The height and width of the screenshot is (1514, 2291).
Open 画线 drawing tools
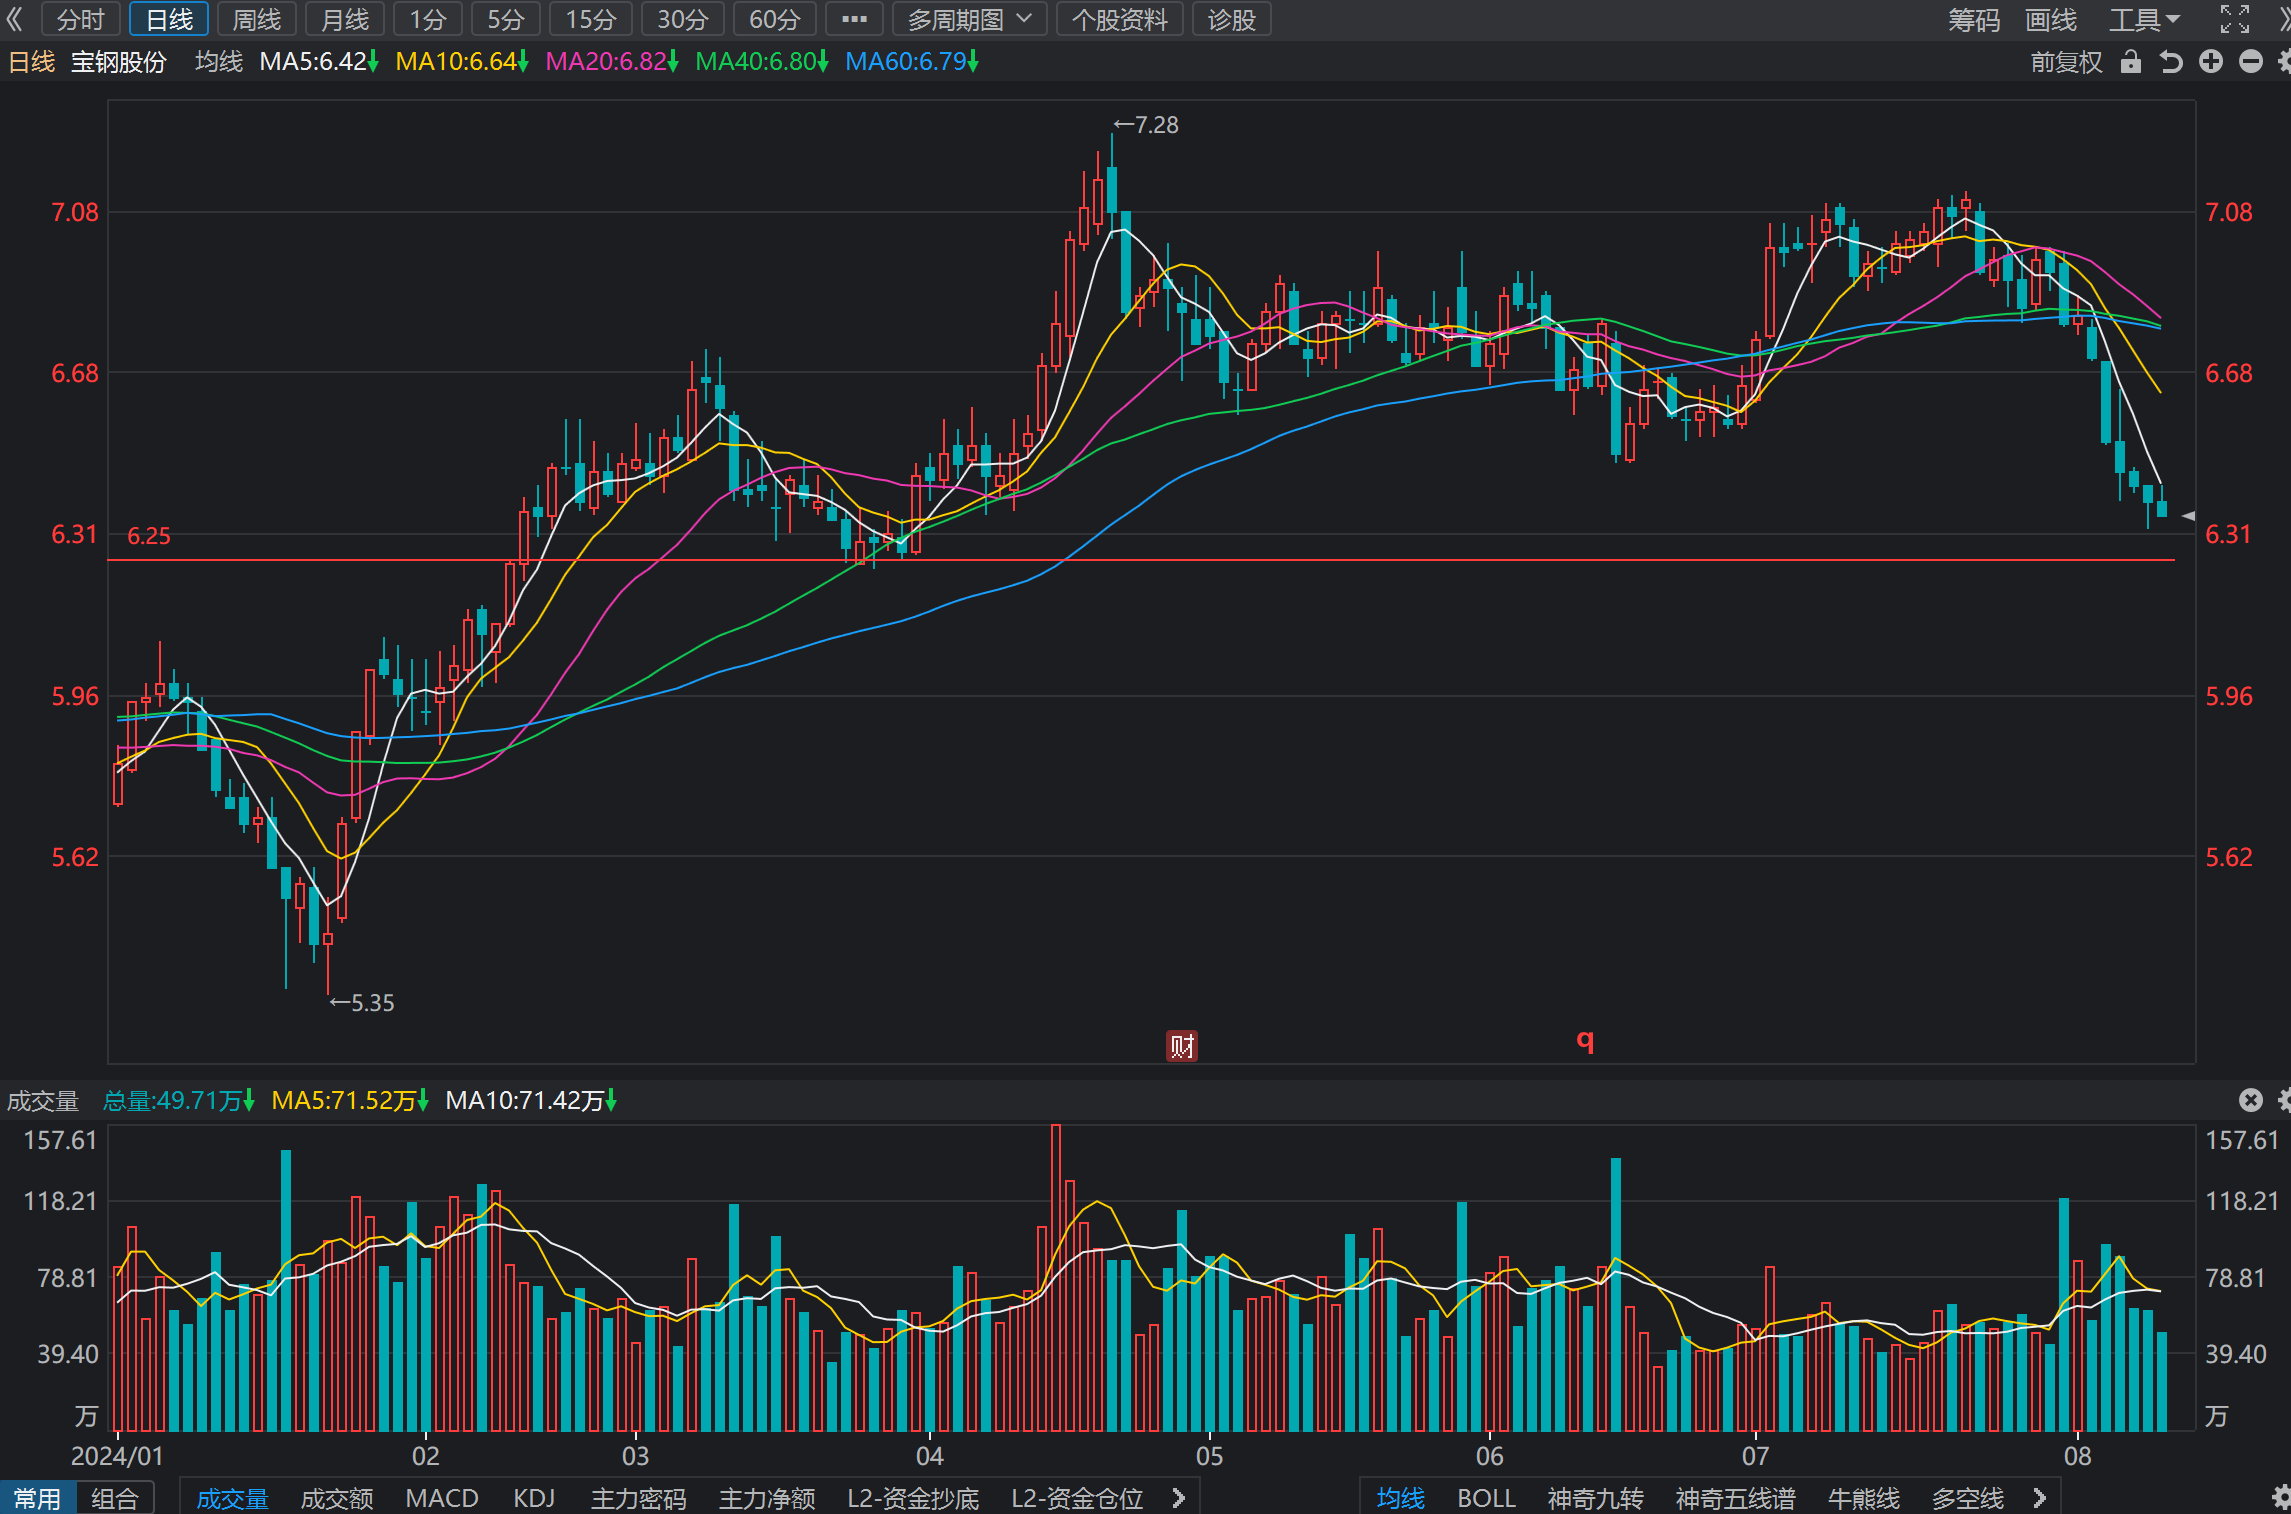(2051, 19)
